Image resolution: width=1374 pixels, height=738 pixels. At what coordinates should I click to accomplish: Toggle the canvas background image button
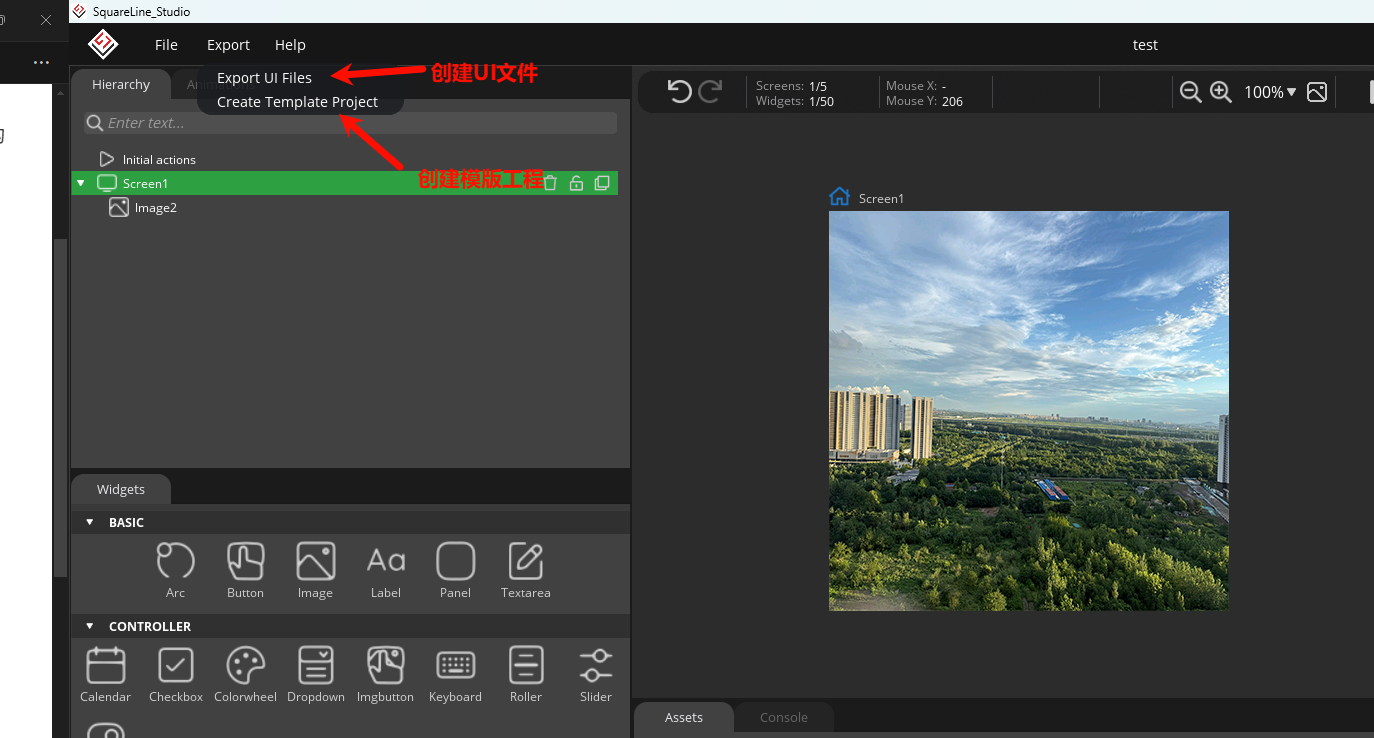click(1317, 92)
